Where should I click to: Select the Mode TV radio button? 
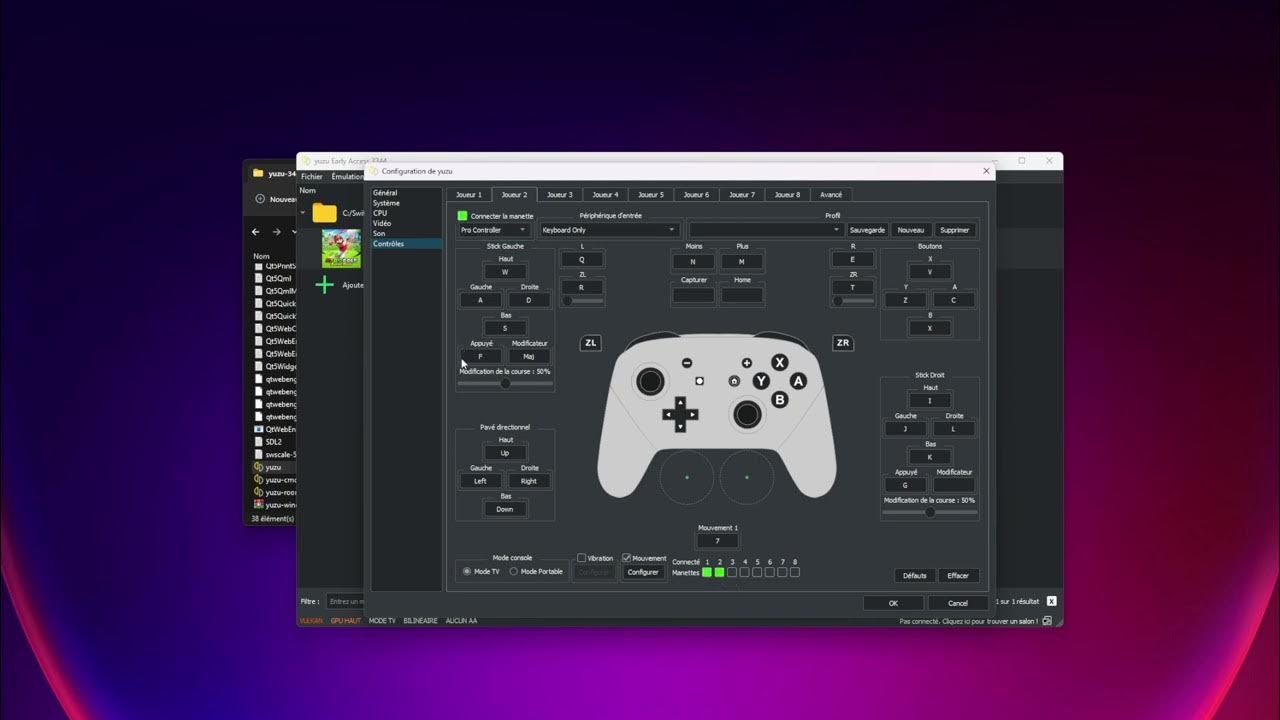[467, 572]
